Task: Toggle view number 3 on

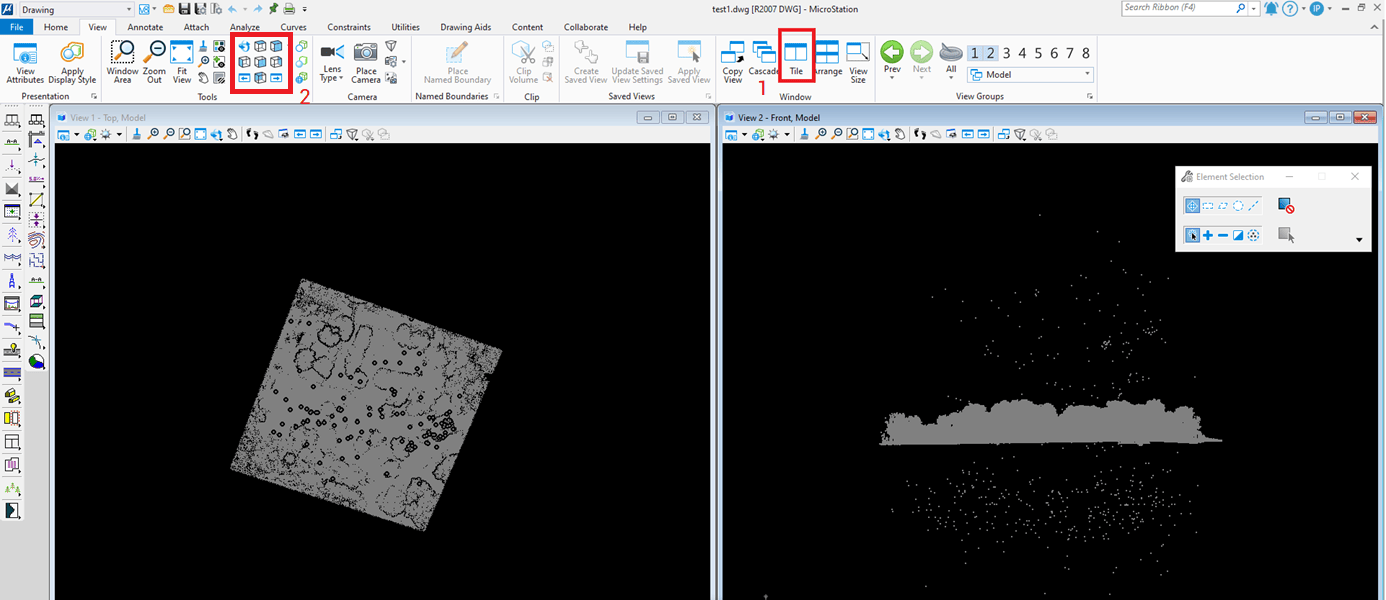Action: click(1007, 53)
